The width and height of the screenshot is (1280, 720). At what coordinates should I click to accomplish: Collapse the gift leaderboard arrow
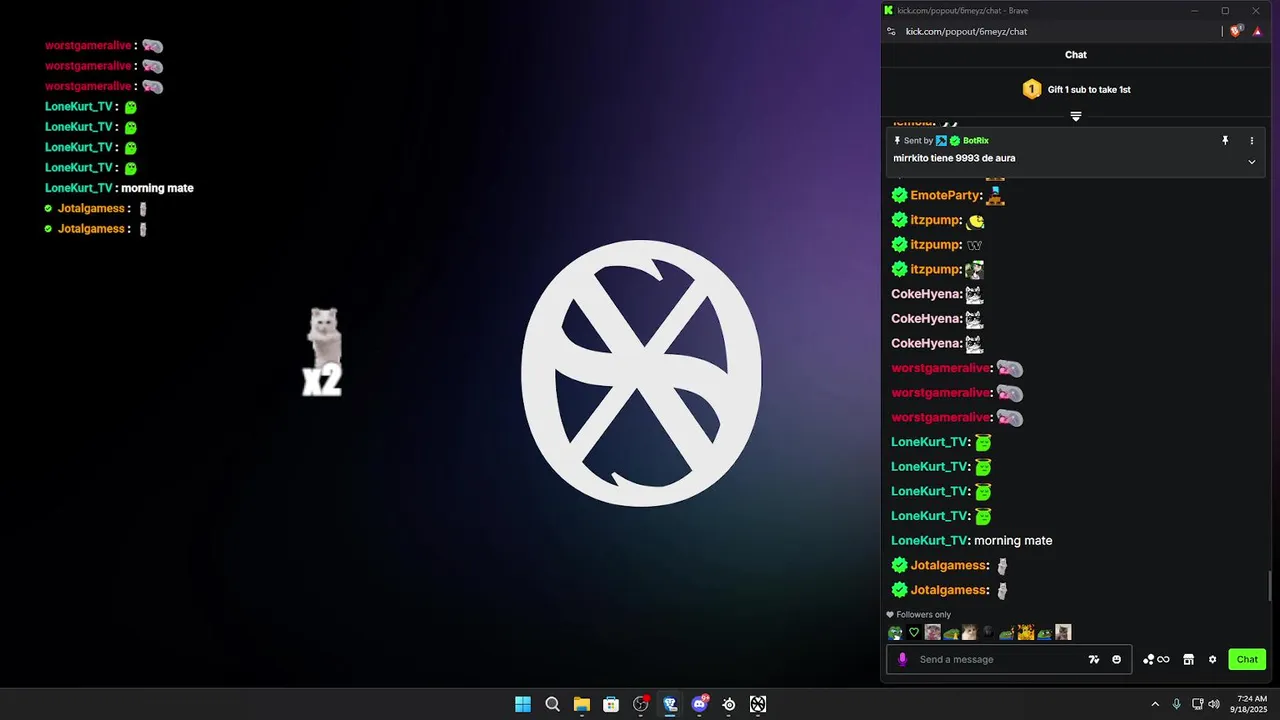coord(1076,116)
